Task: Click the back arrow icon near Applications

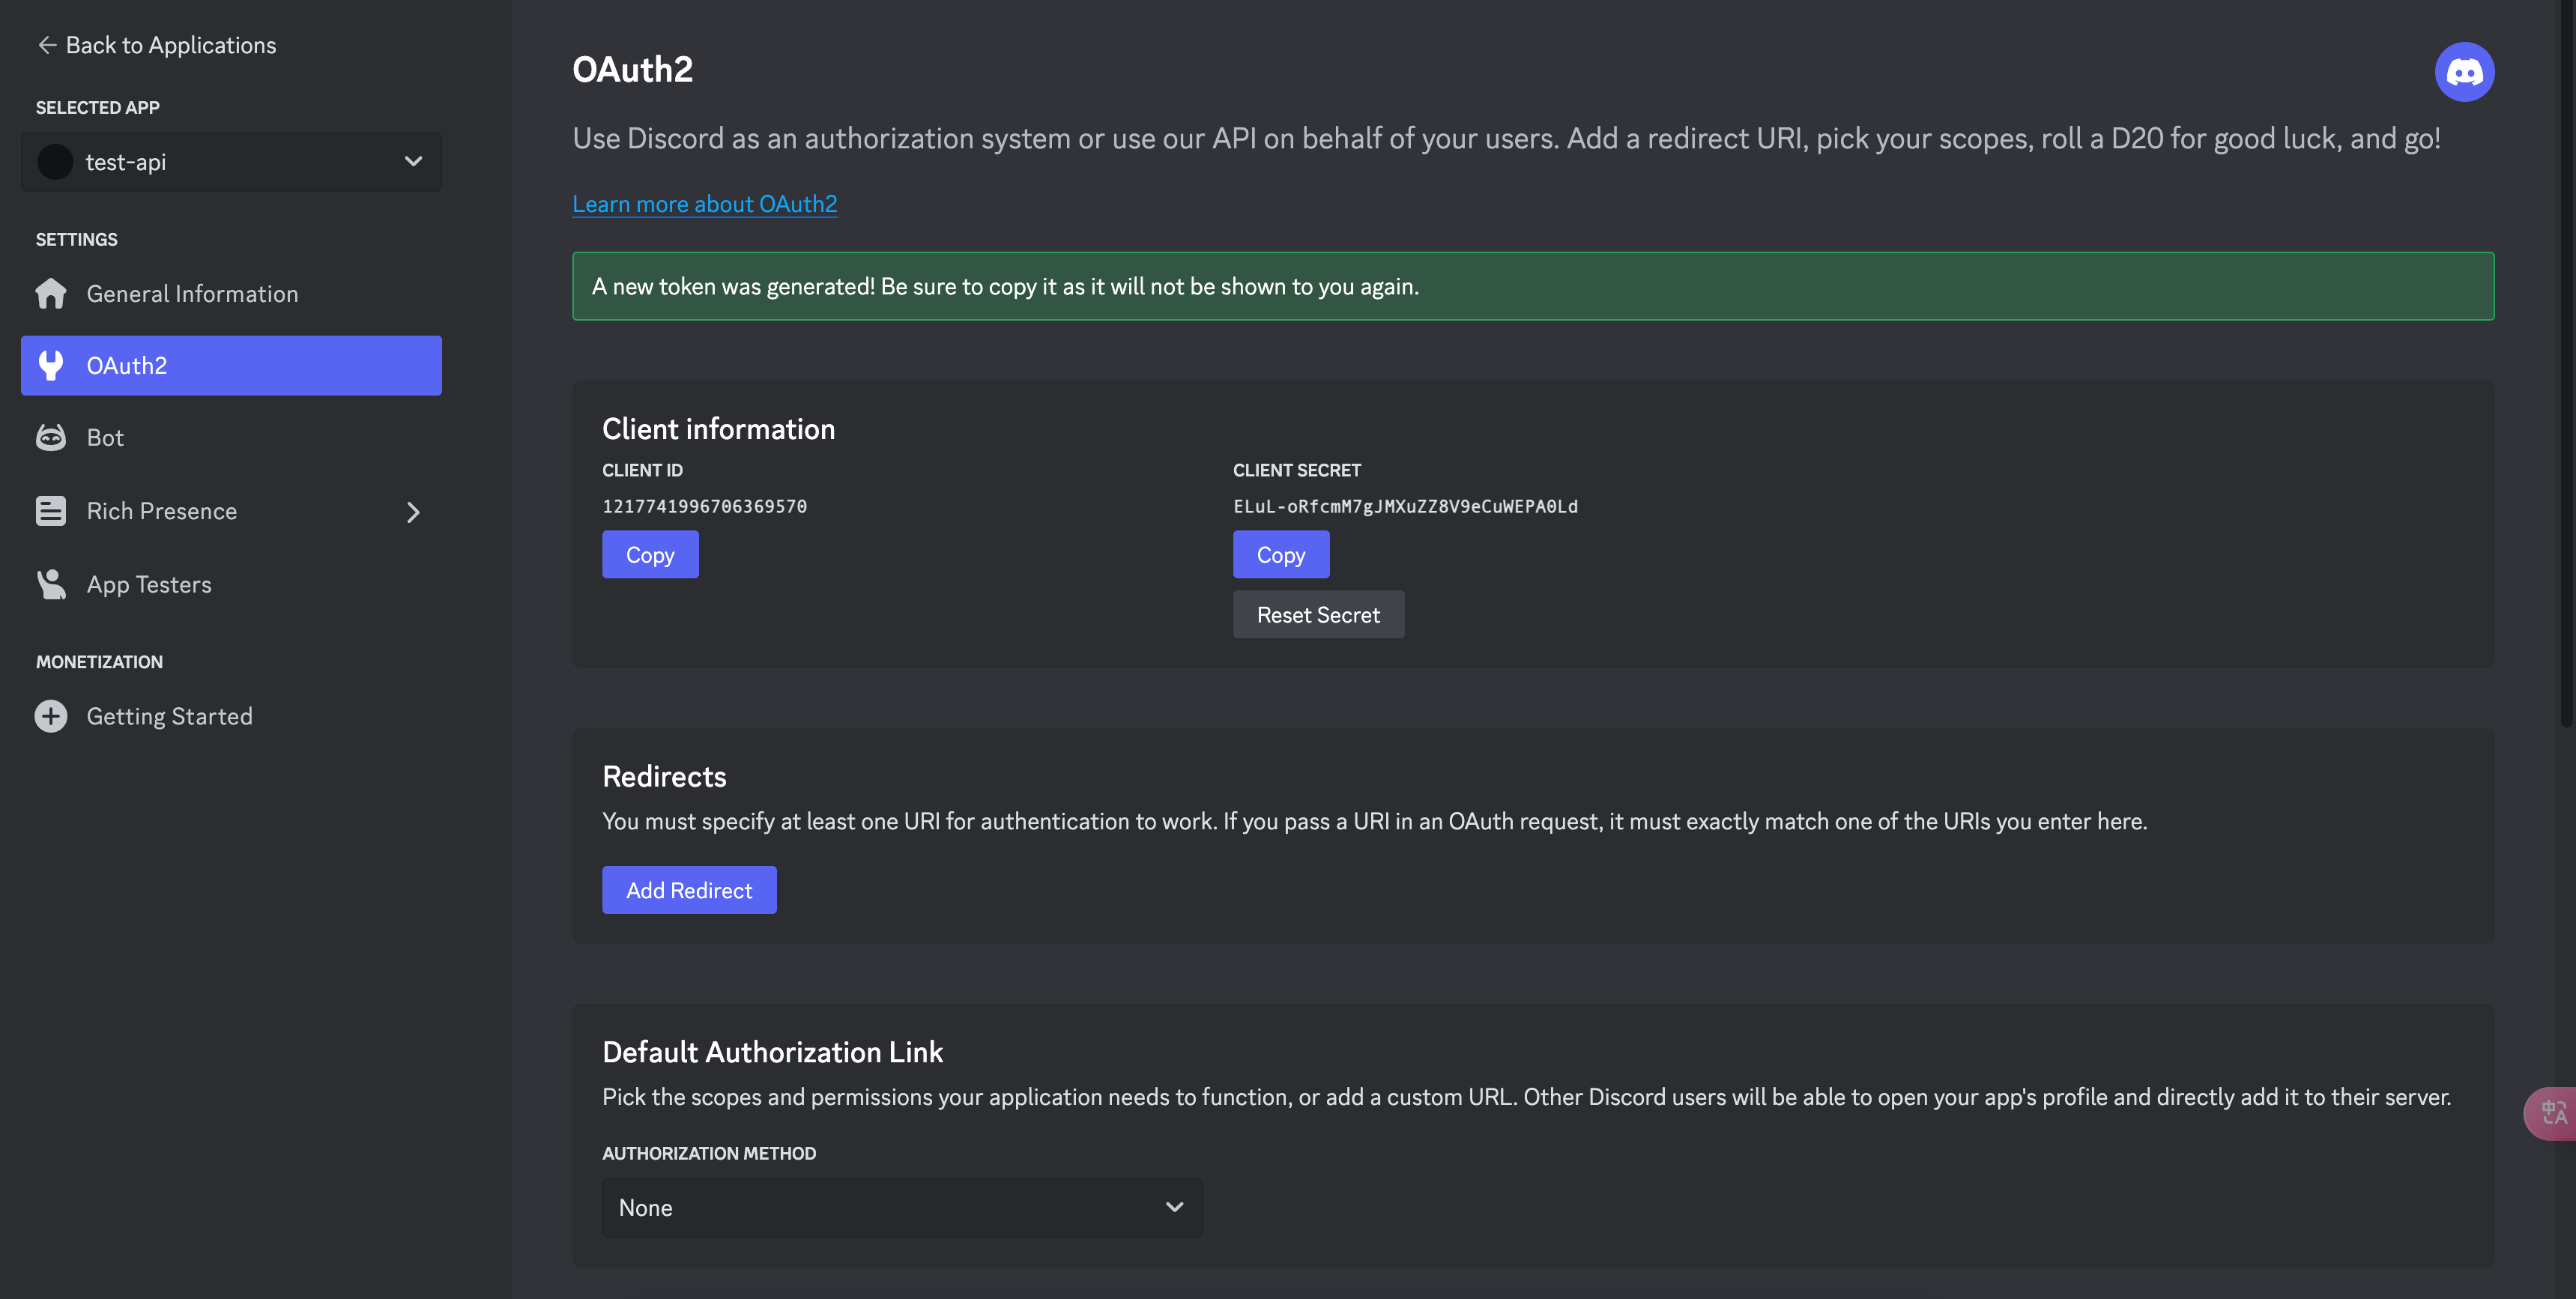Action: click(46, 45)
